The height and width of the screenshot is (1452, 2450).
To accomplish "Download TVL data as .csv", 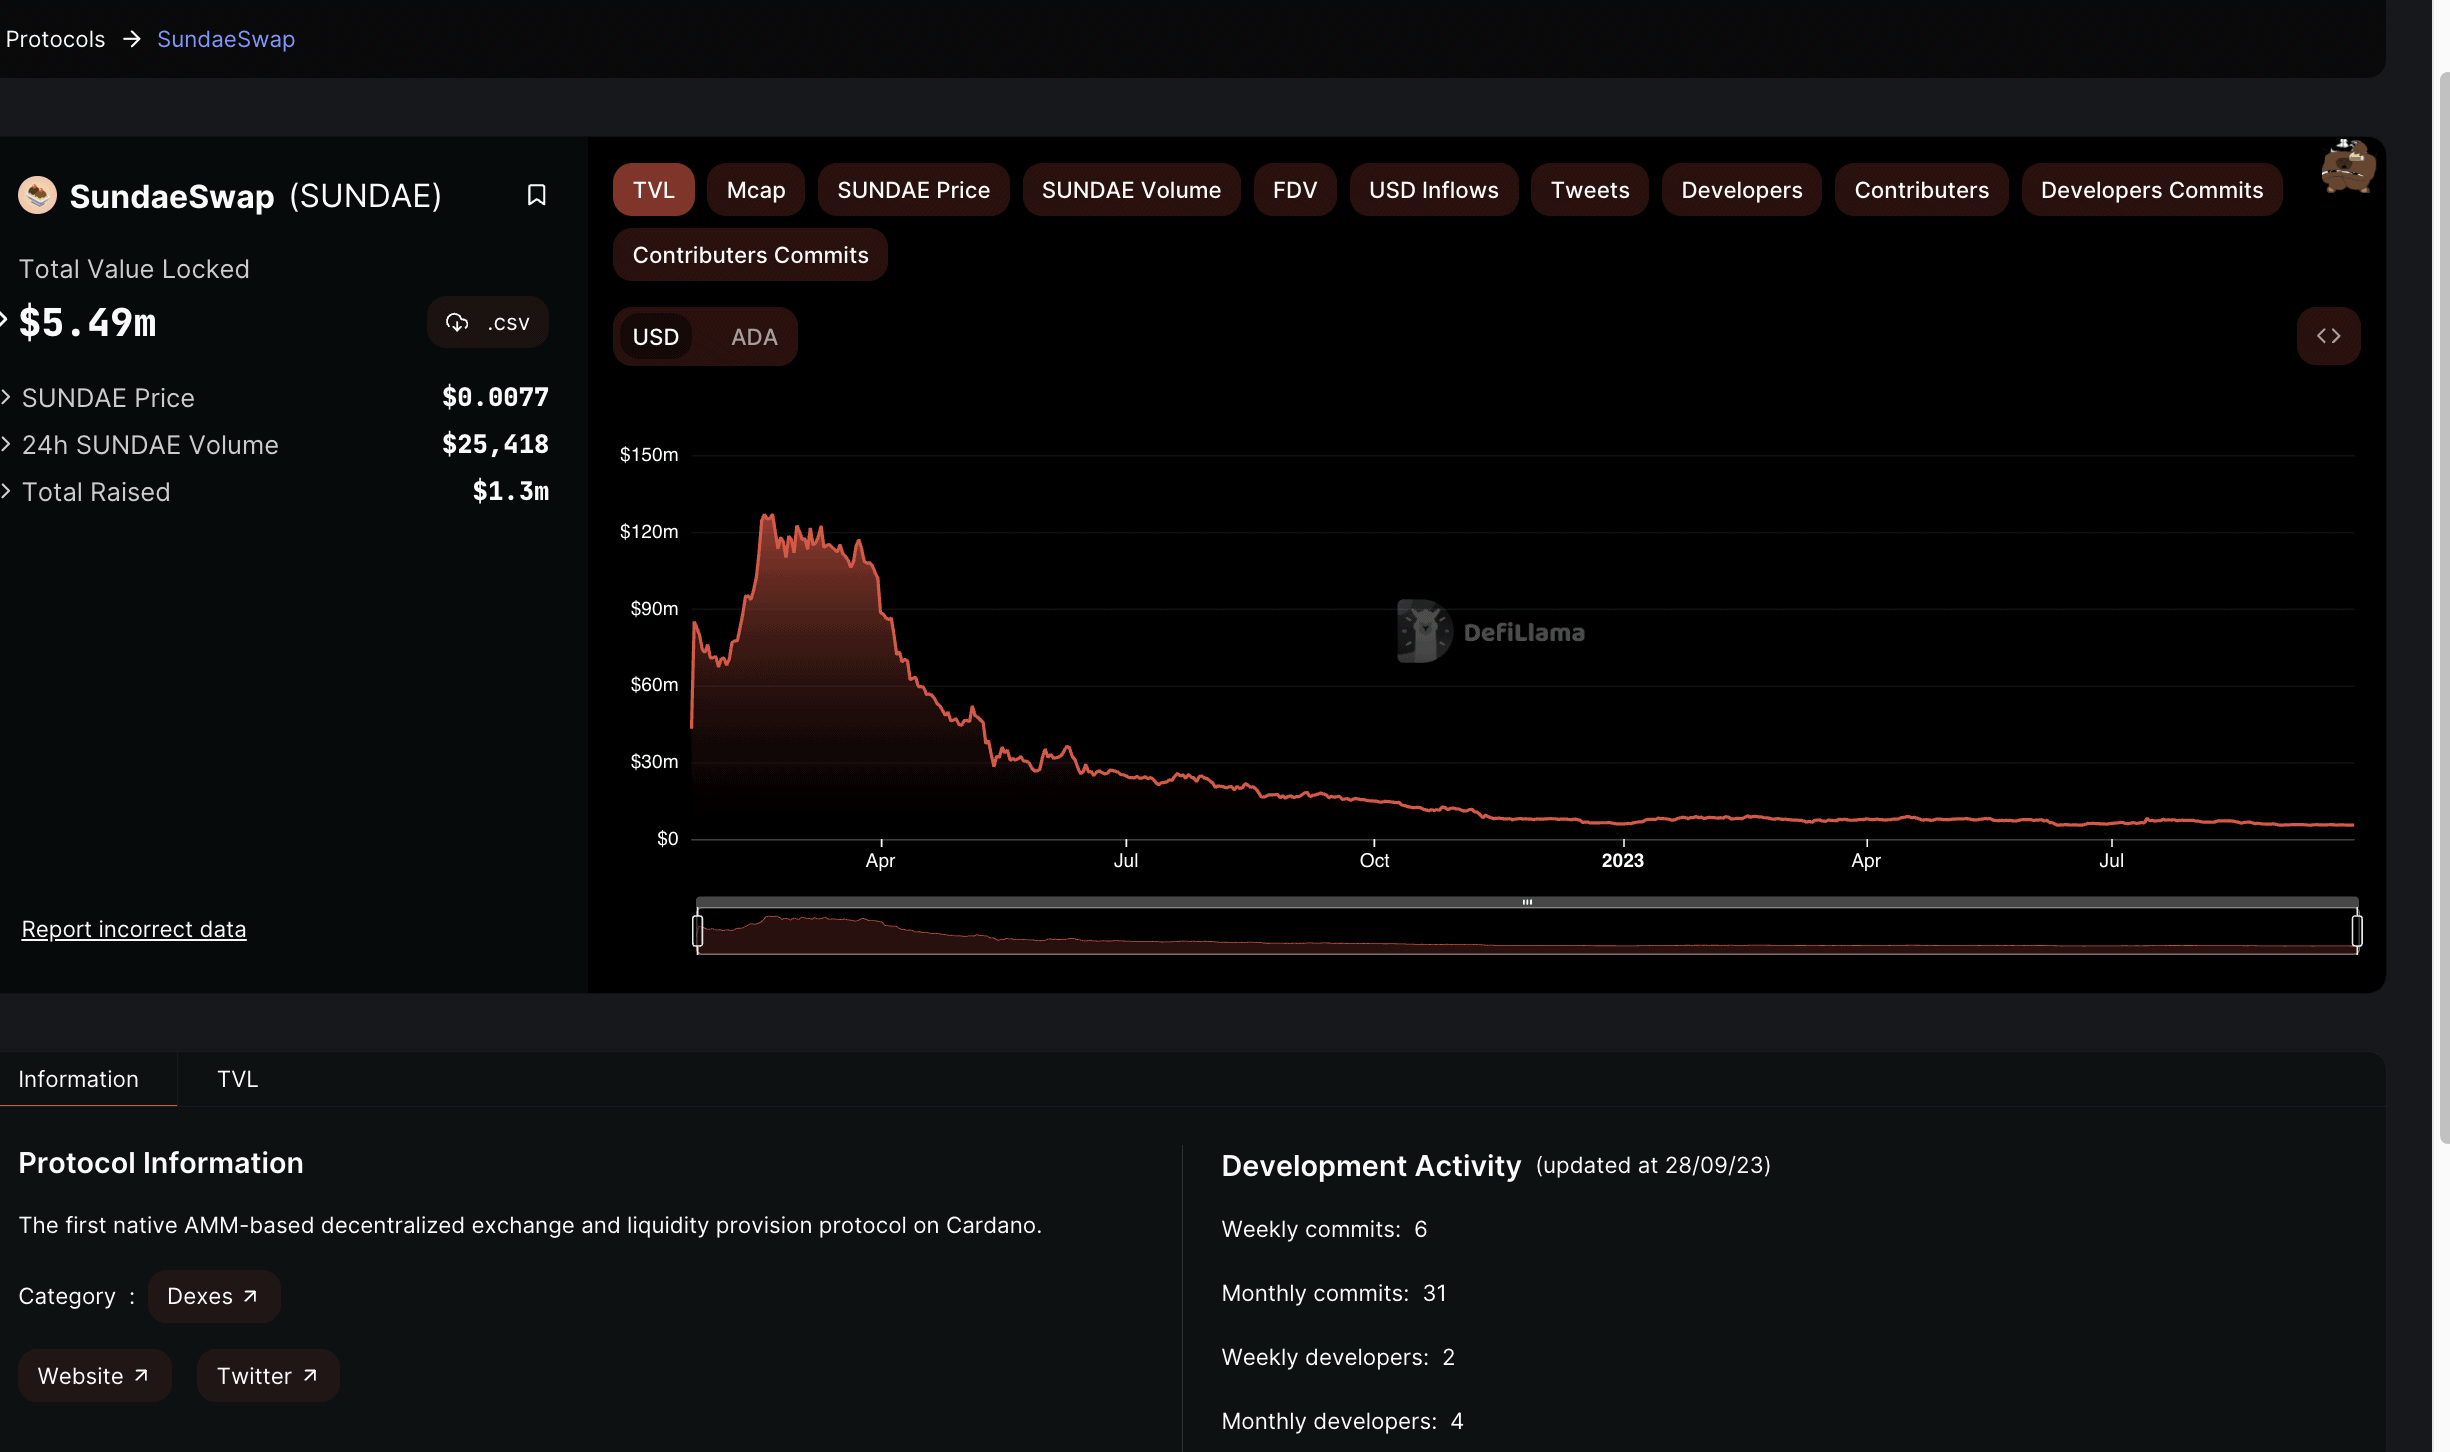I will (488, 322).
